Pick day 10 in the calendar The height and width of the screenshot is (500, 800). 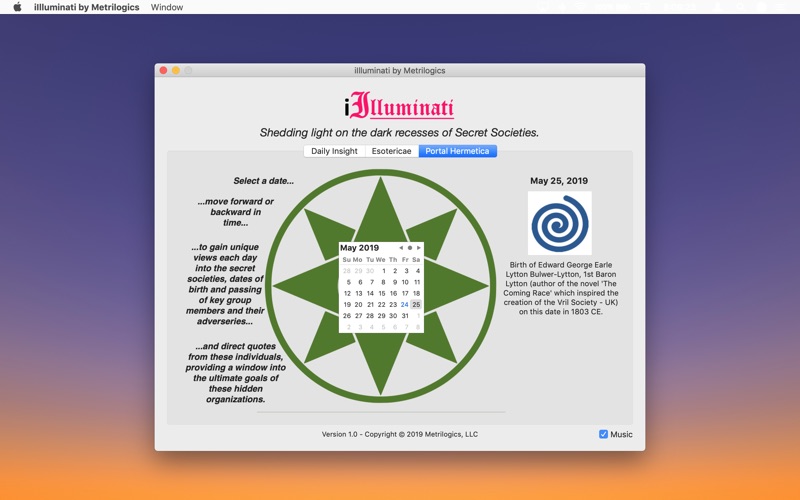click(405, 282)
